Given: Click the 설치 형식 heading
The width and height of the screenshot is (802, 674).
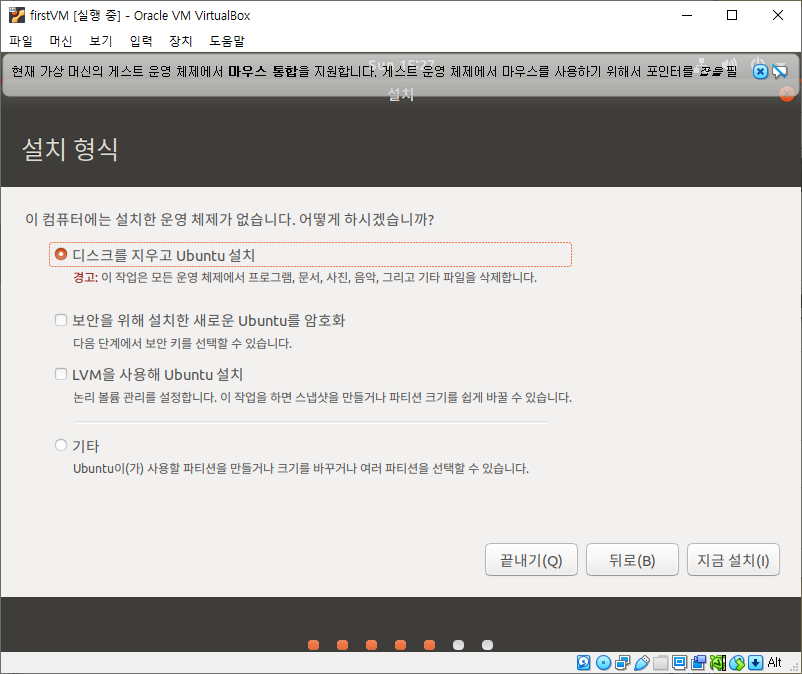Looking at the screenshot, I should 70,150.
